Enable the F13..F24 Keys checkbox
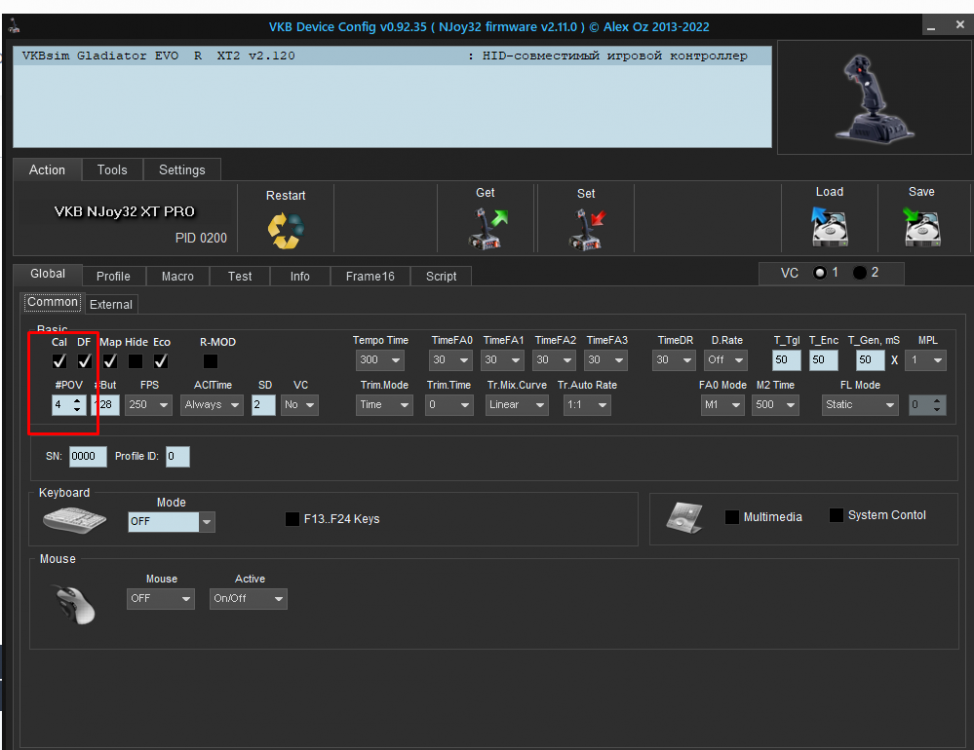 (x=292, y=519)
